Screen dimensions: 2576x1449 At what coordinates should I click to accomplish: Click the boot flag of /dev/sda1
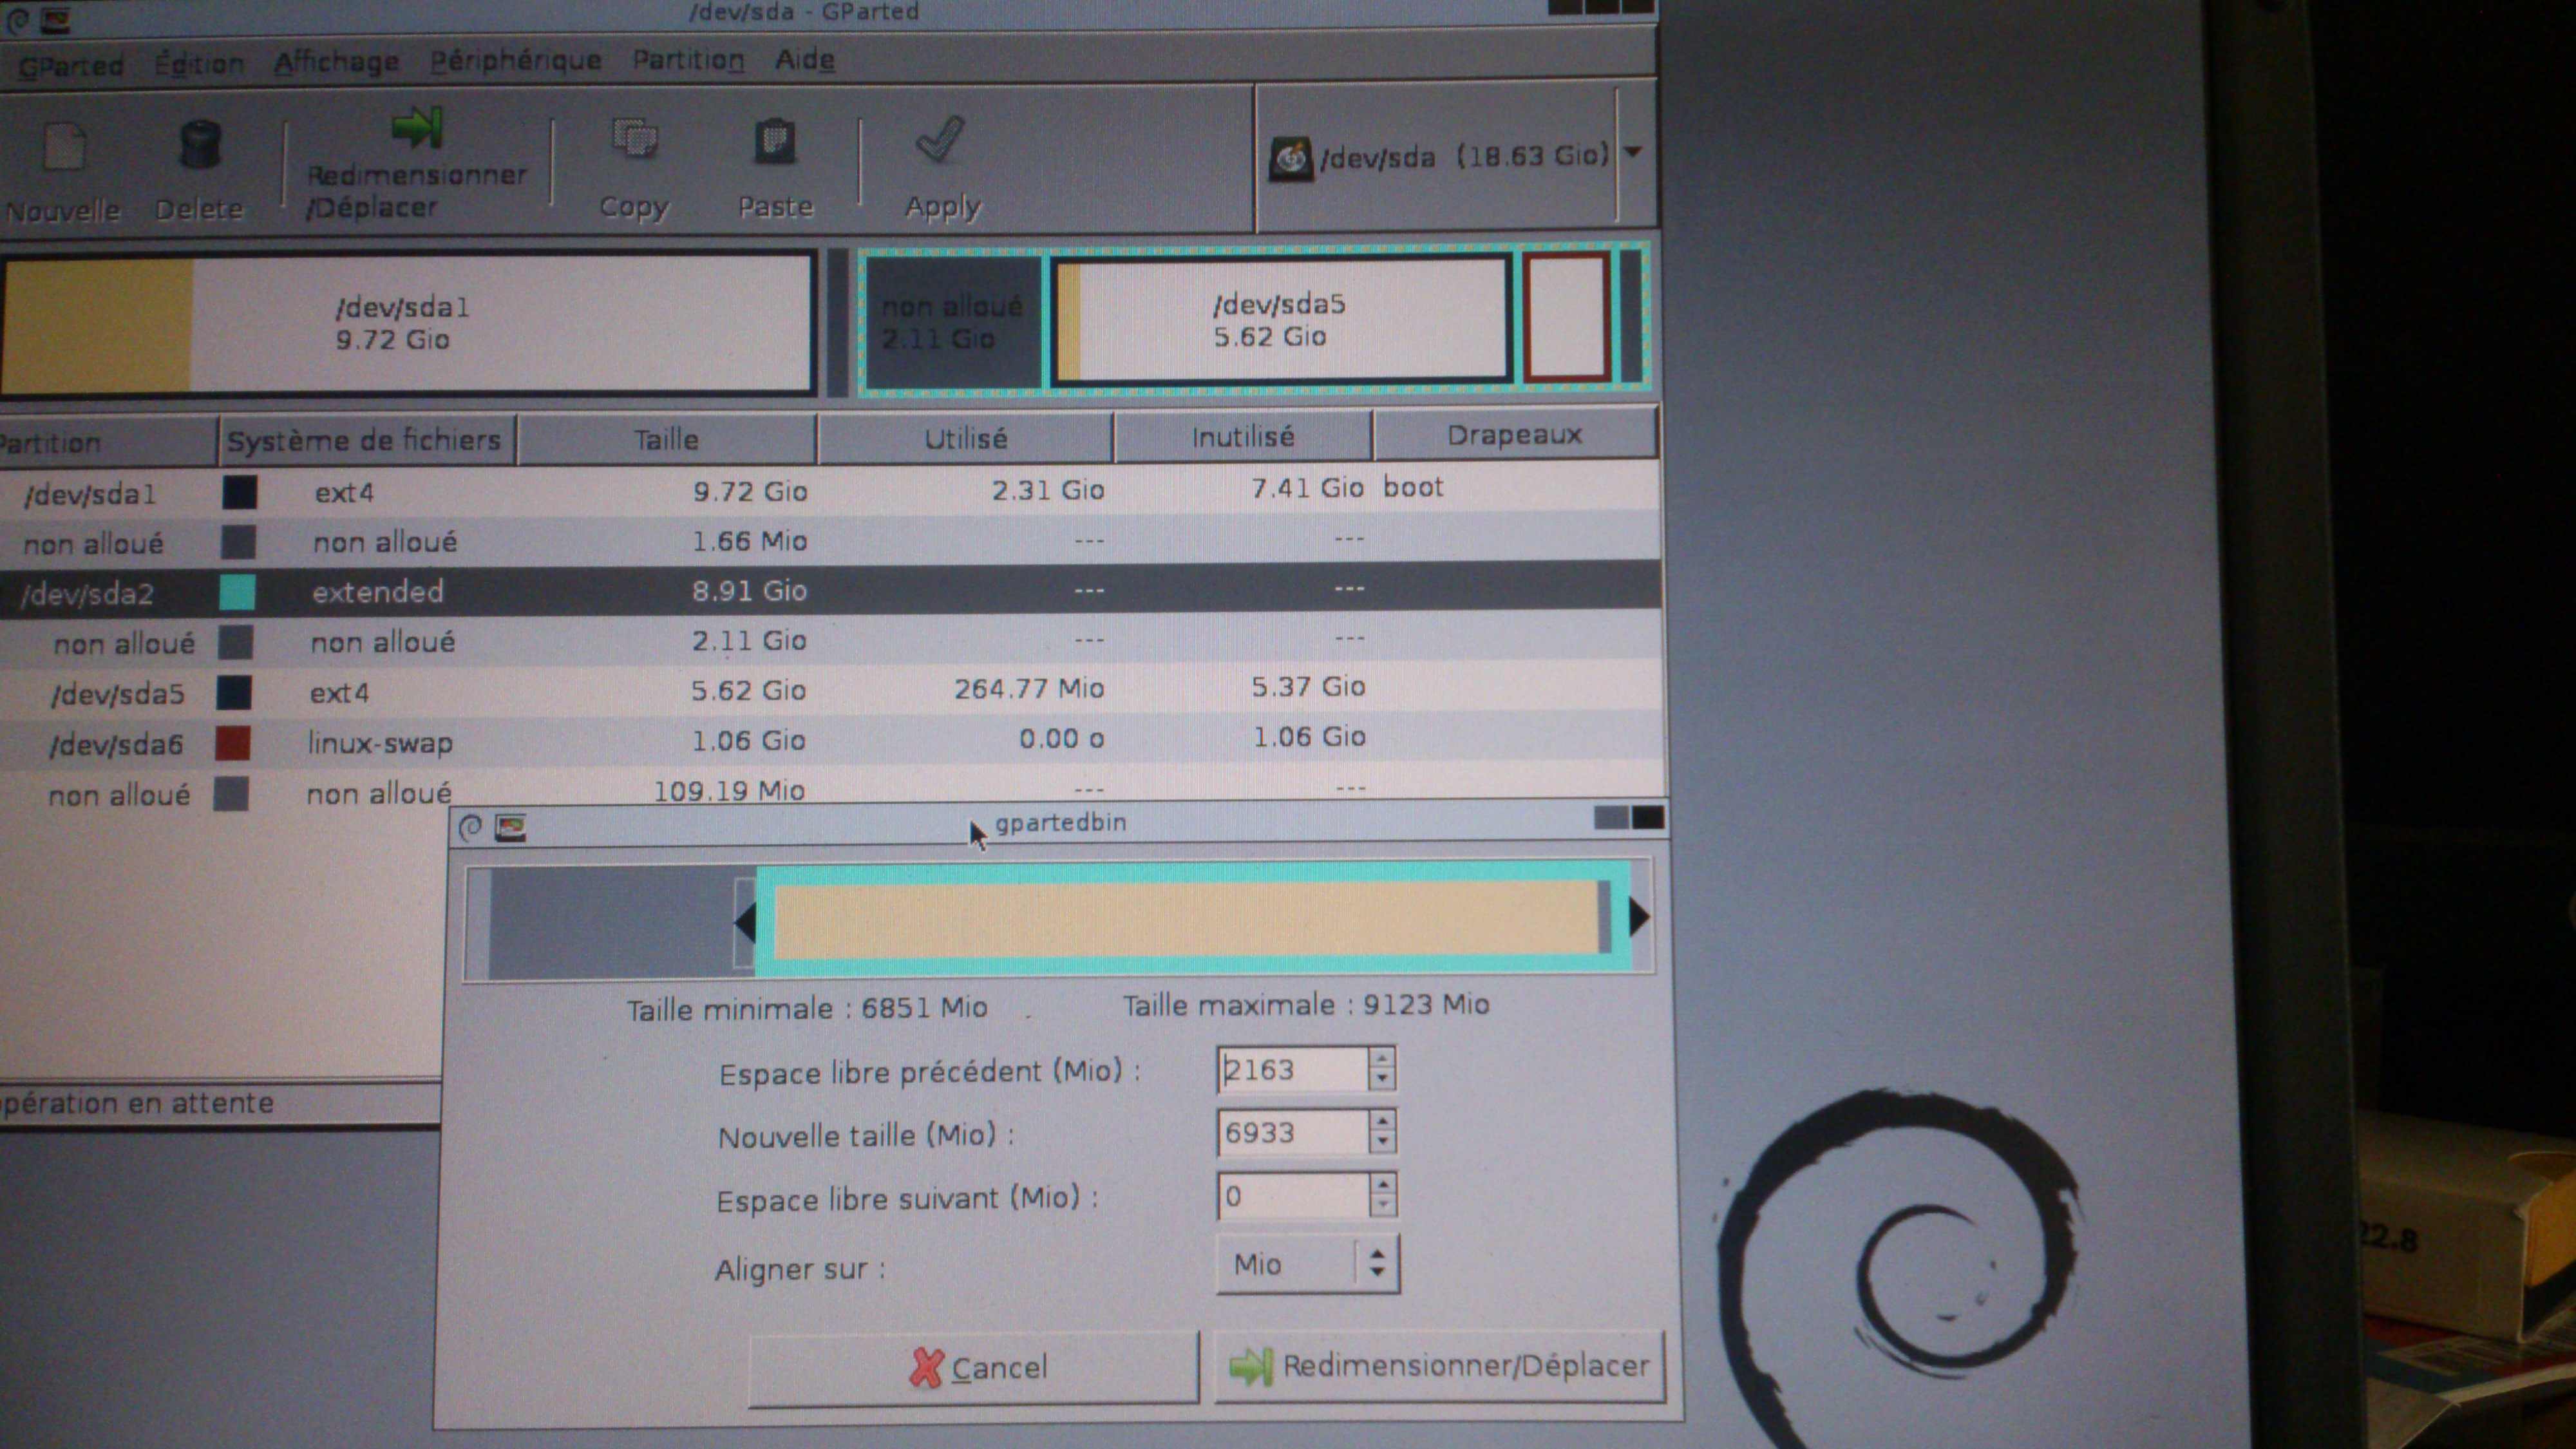coord(1413,487)
